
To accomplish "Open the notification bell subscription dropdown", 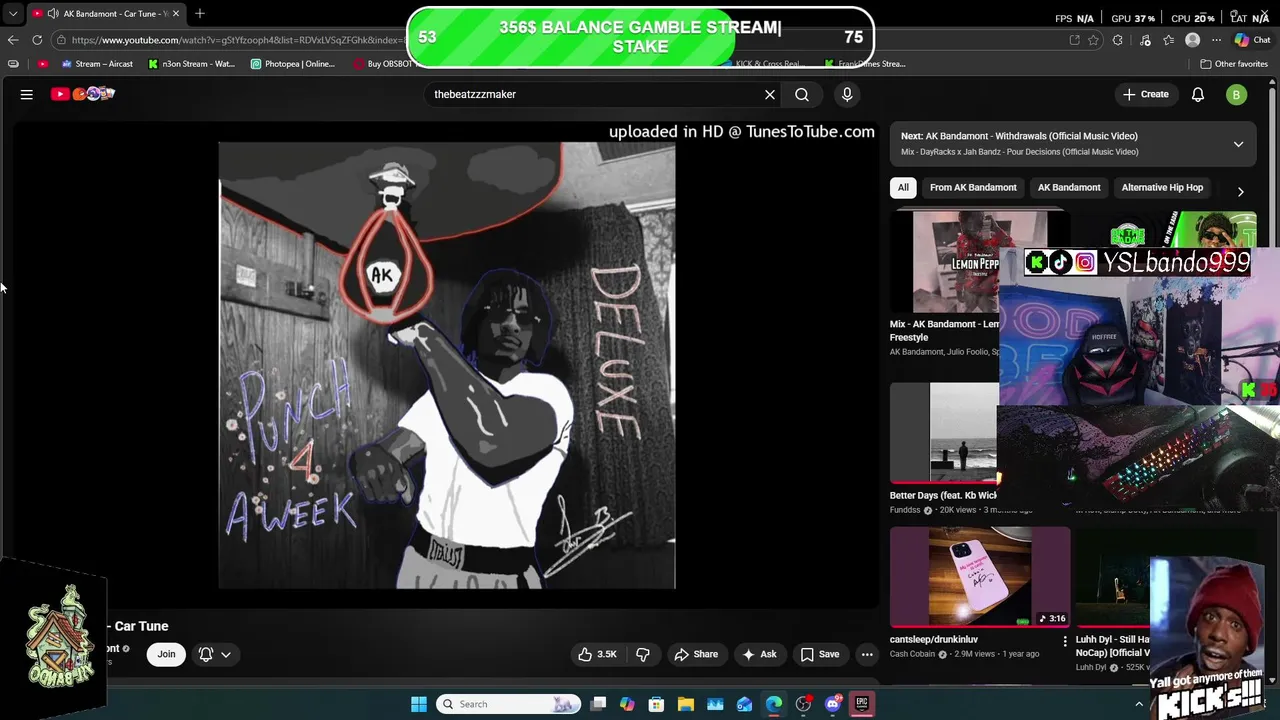I will click(x=215, y=654).
